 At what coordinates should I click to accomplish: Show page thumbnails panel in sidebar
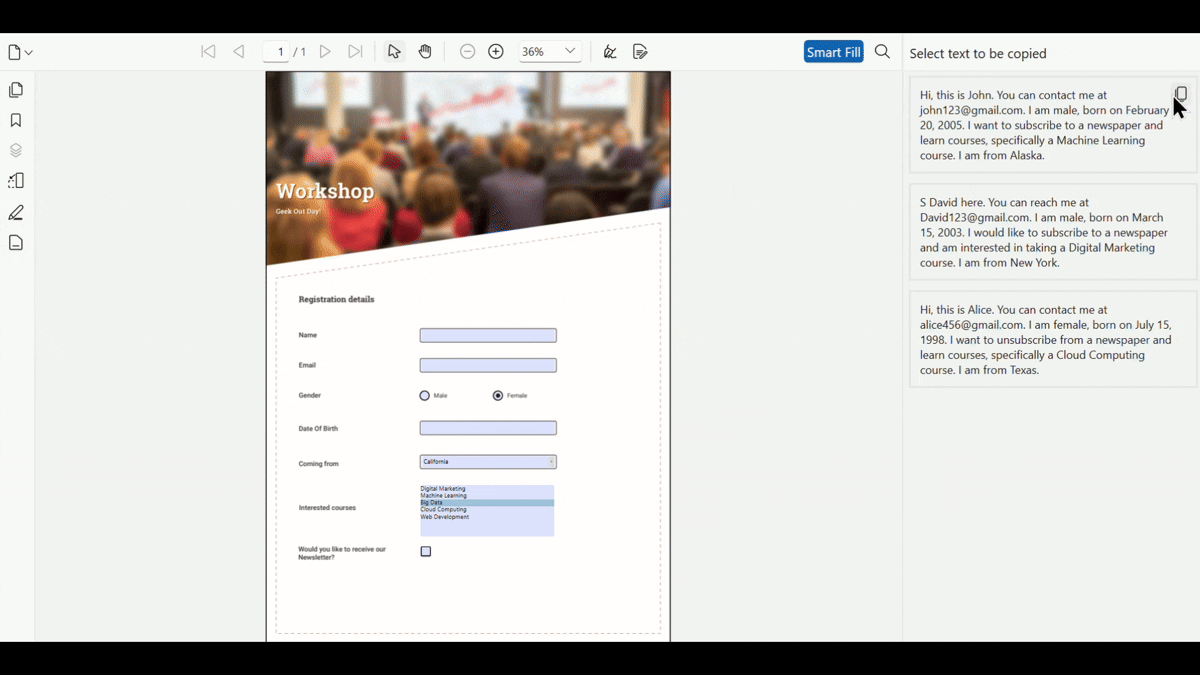pyautogui.click(x=16, y=90)
